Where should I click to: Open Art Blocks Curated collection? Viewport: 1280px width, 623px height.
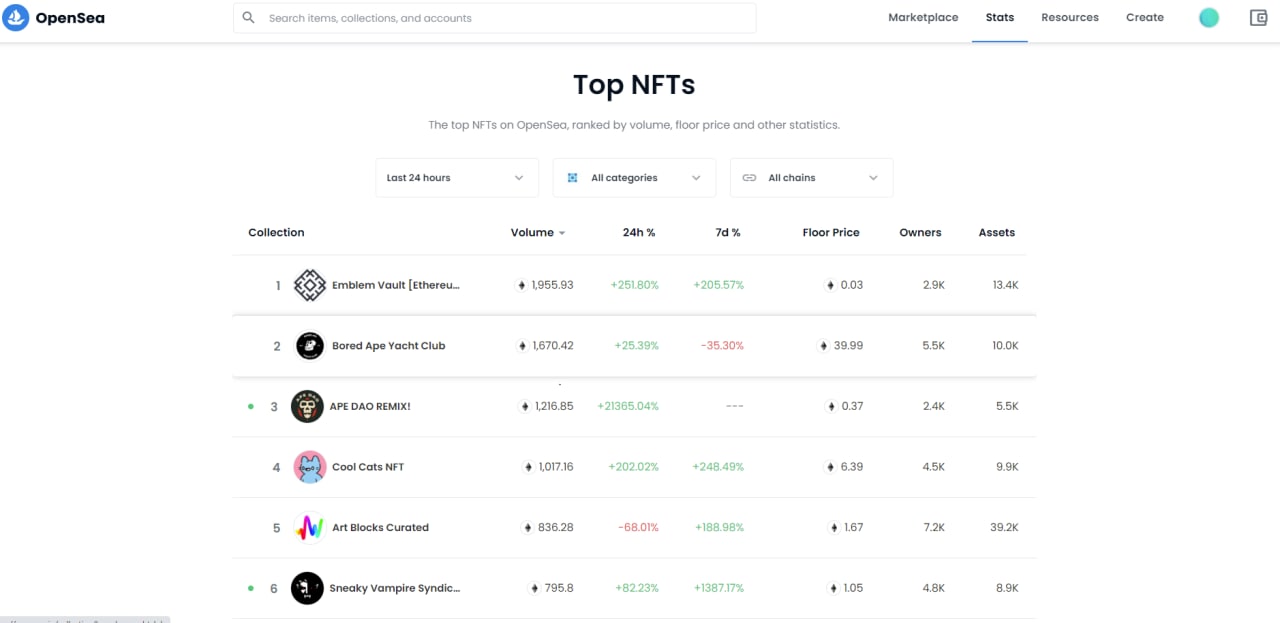tap(380, 528)
